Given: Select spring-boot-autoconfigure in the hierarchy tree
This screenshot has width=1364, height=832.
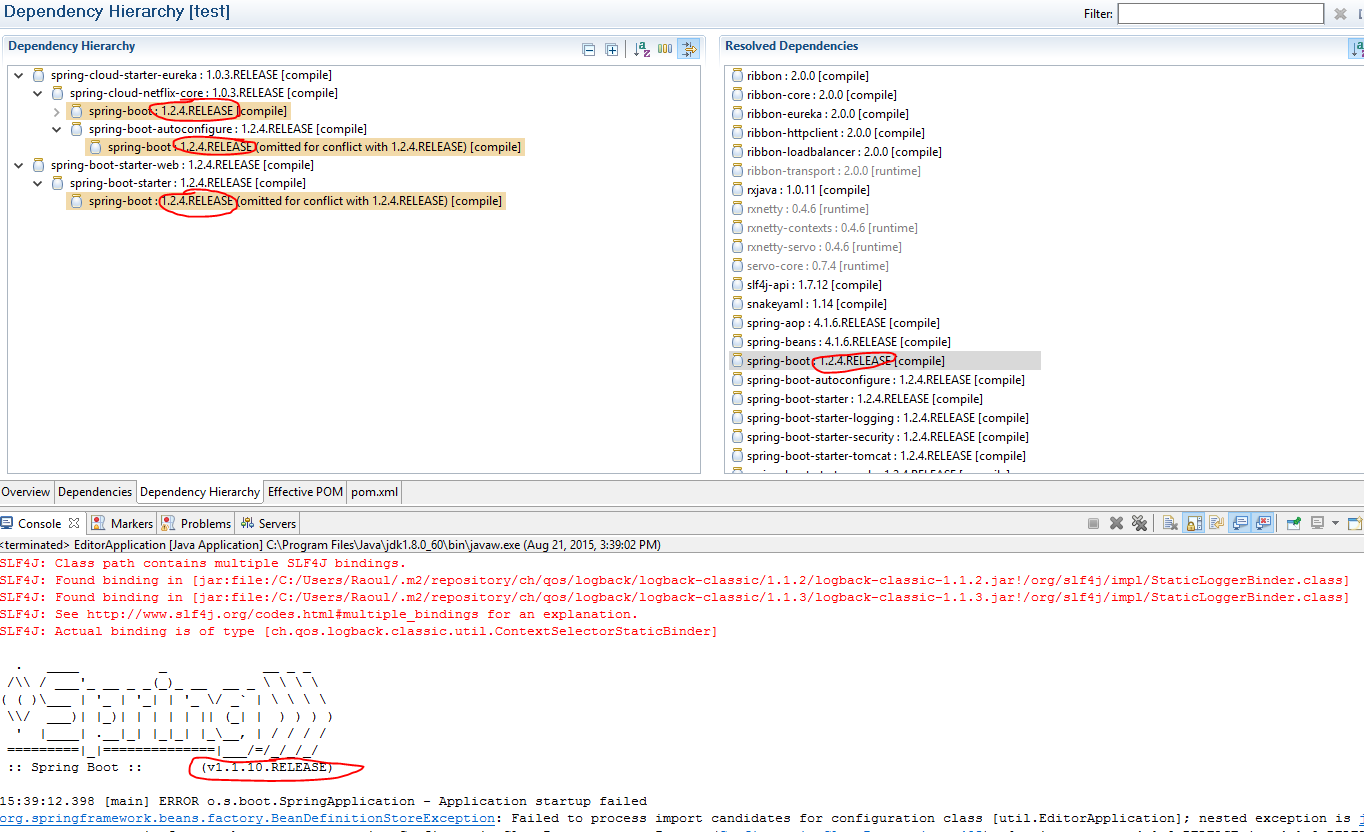Looking at the screenshot, I should (x=218, y=129).
